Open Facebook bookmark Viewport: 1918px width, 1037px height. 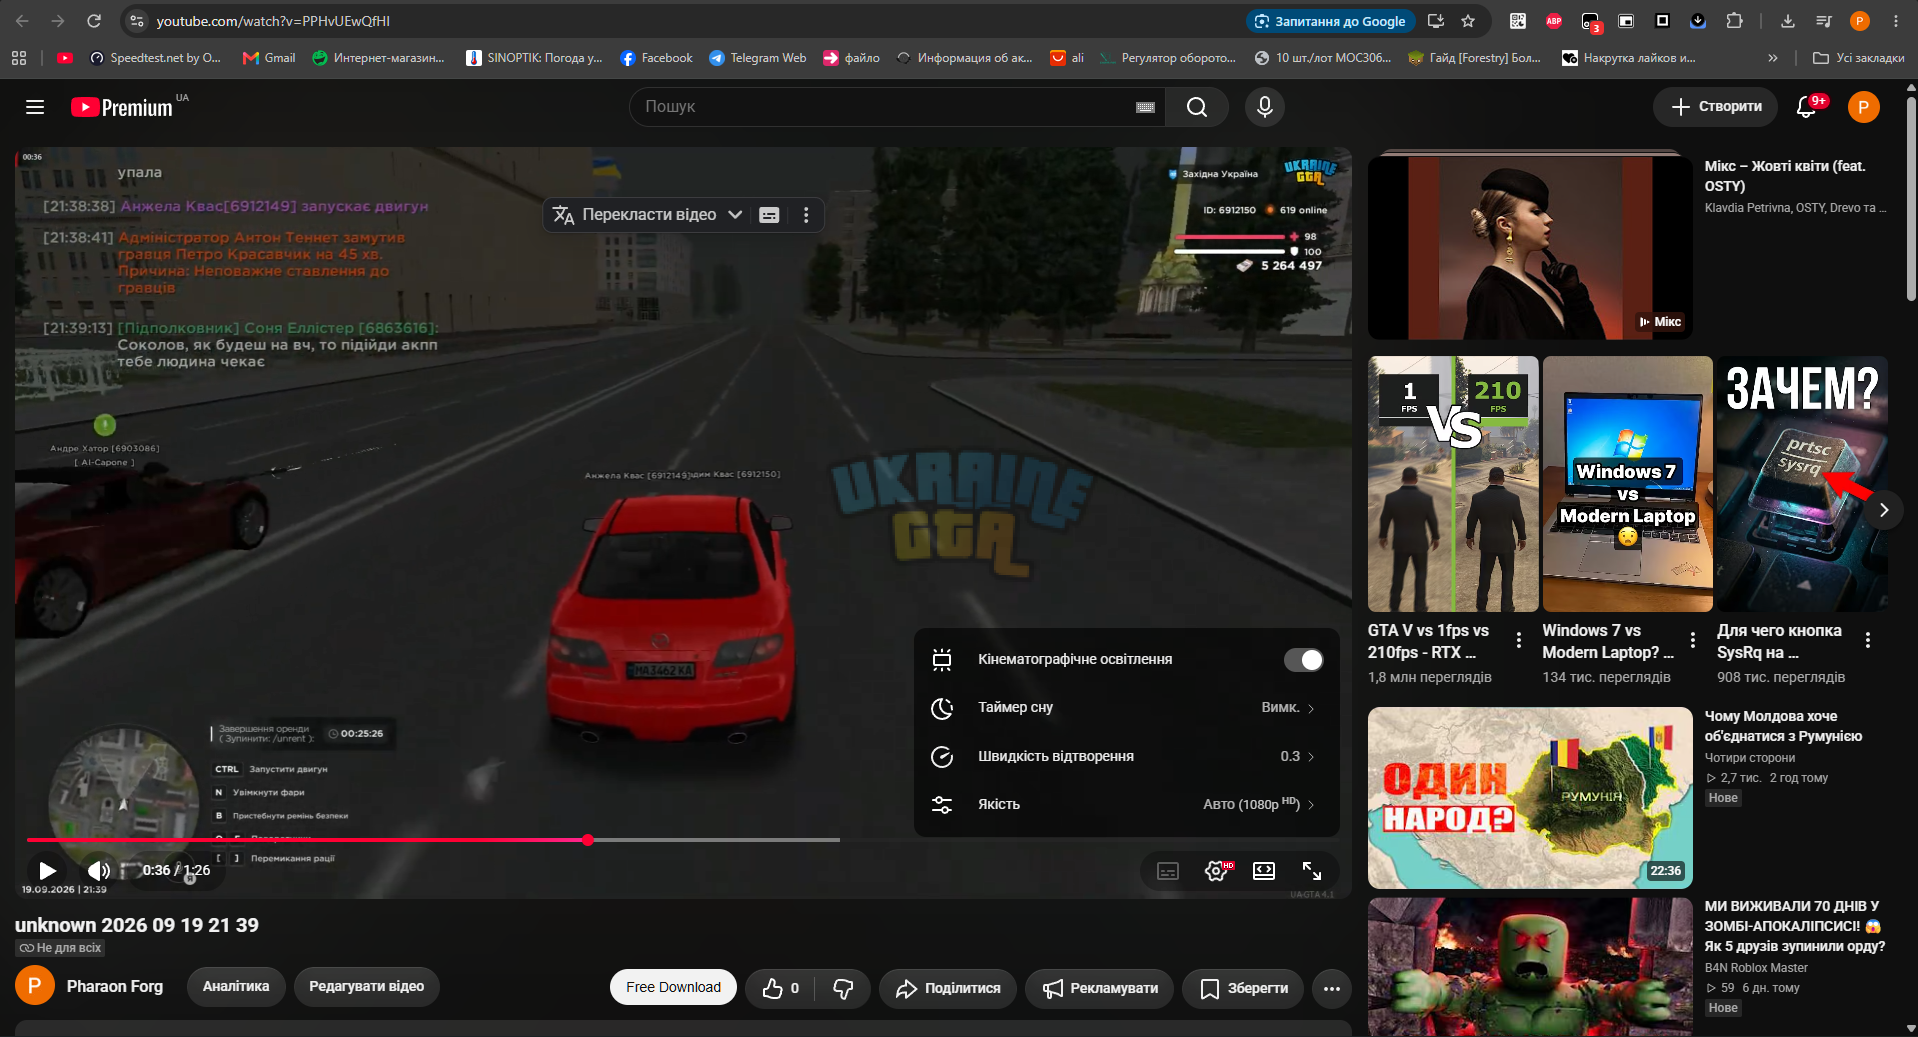coord(656,58)
